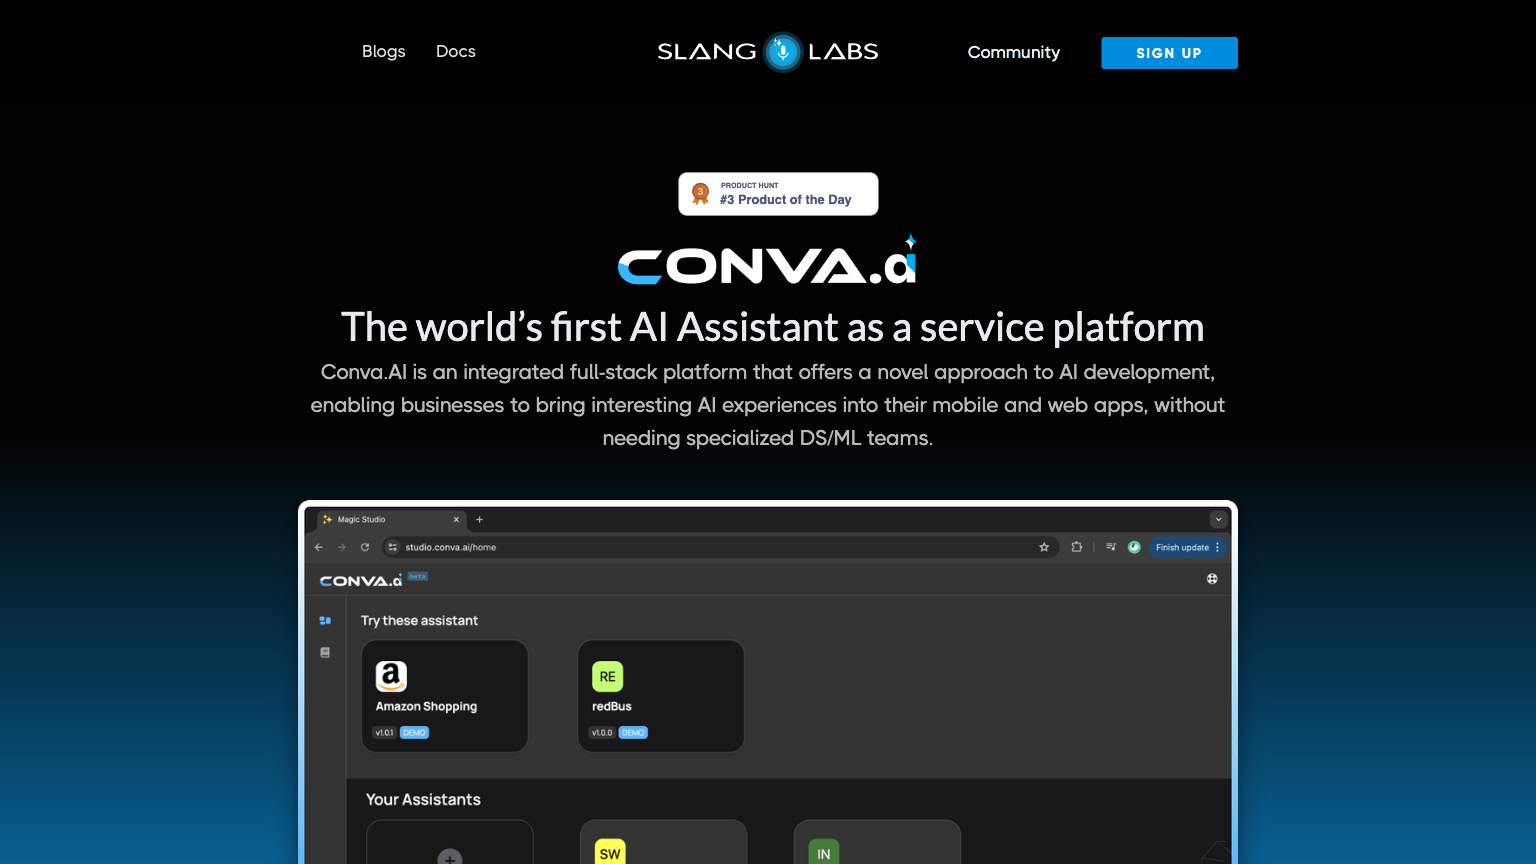Open the three-dot menu beside Finish update
Image resolution: width=1536 pixels, height=864 pixels.
pyautogui.click(x=1217, y=547)
